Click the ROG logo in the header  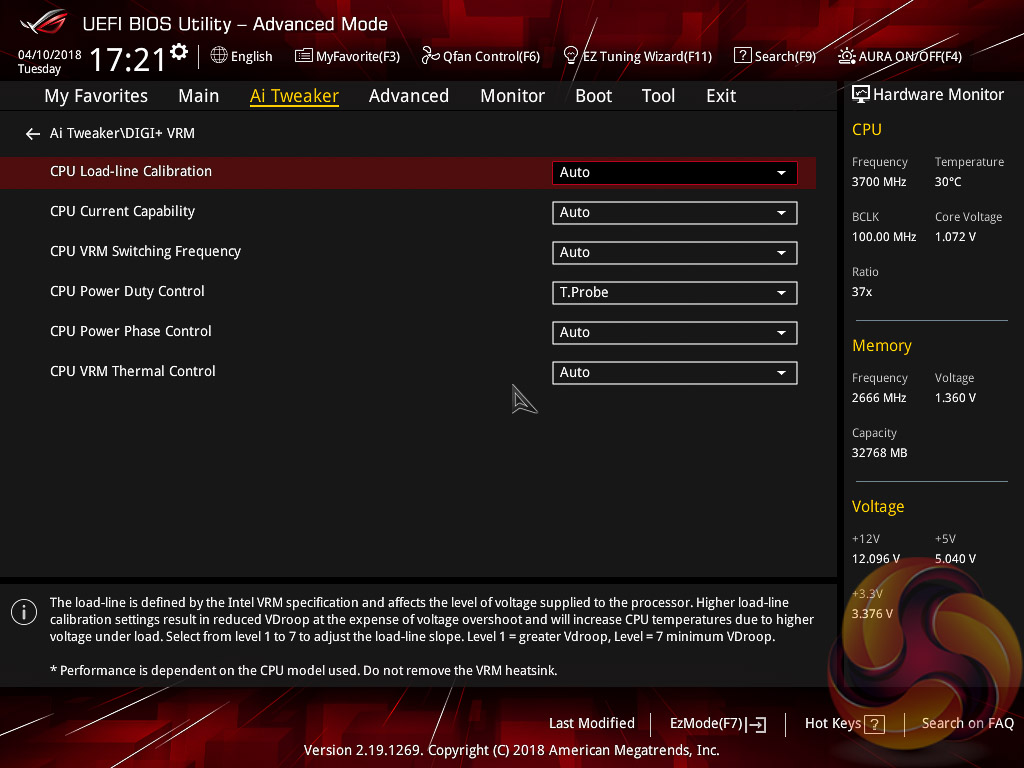coord(44,22)
